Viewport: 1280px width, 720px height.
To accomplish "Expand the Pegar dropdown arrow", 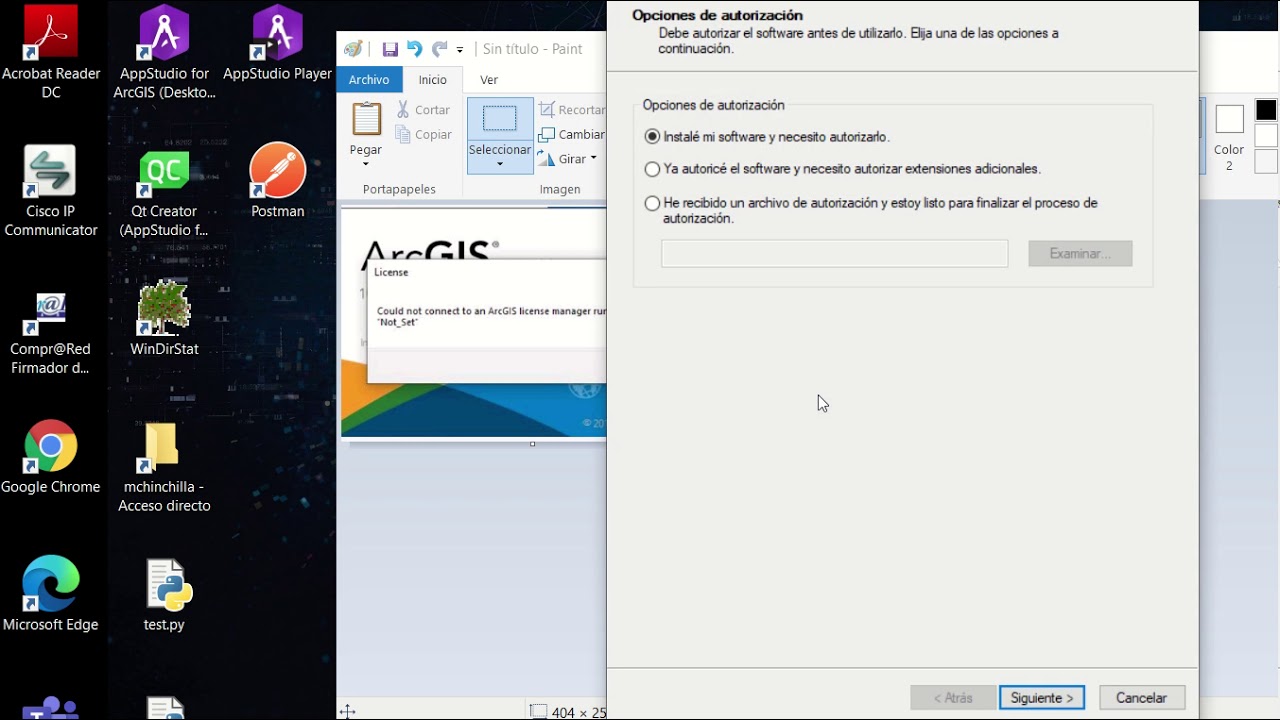I will click(x=366, y=164).
